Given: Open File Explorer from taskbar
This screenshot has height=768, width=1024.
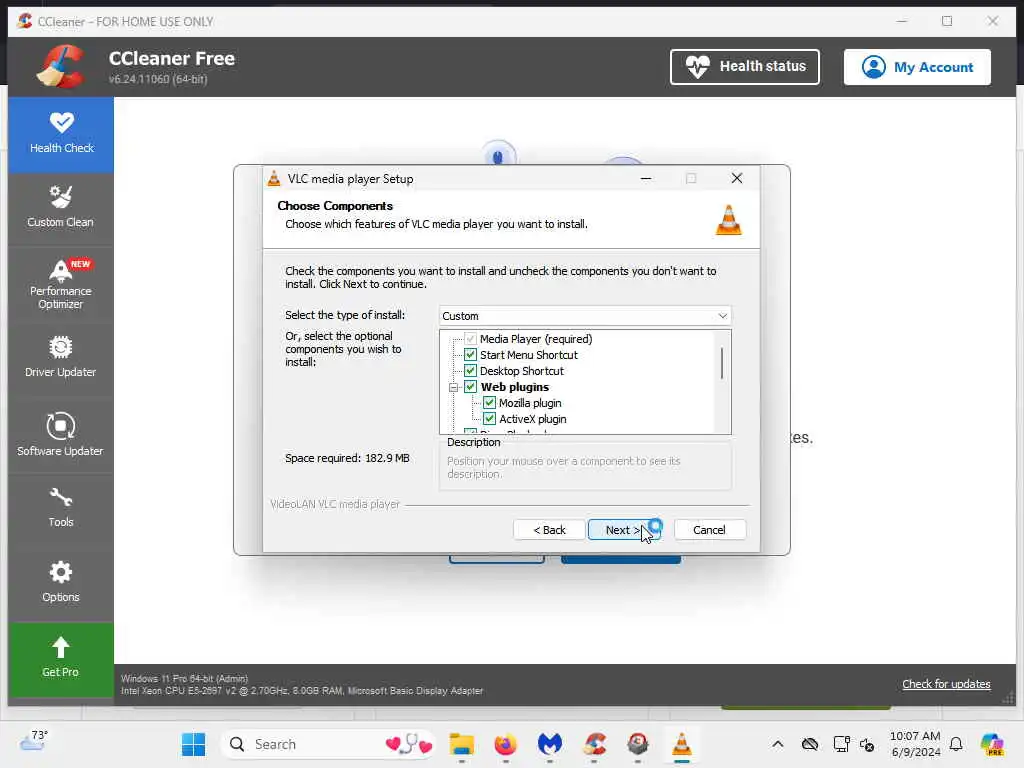Looking at the screenshot, I should pos(462,744).
